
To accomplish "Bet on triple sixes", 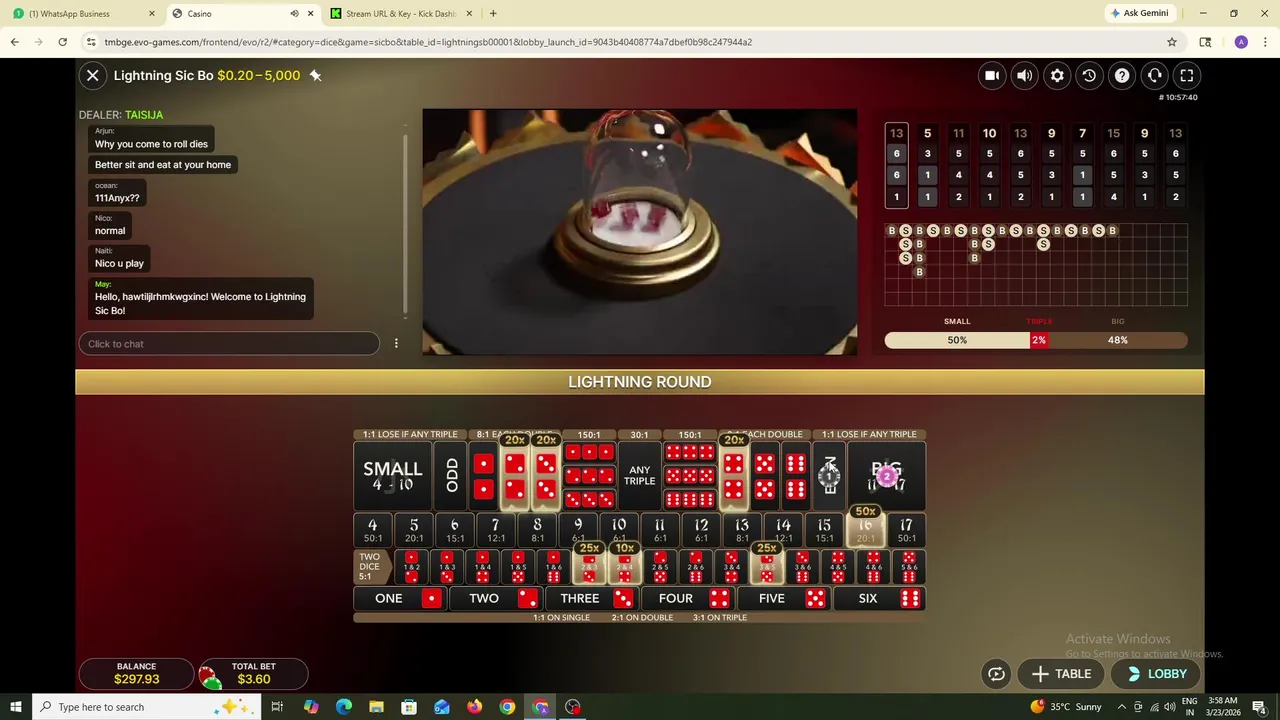I will (690, 499).
